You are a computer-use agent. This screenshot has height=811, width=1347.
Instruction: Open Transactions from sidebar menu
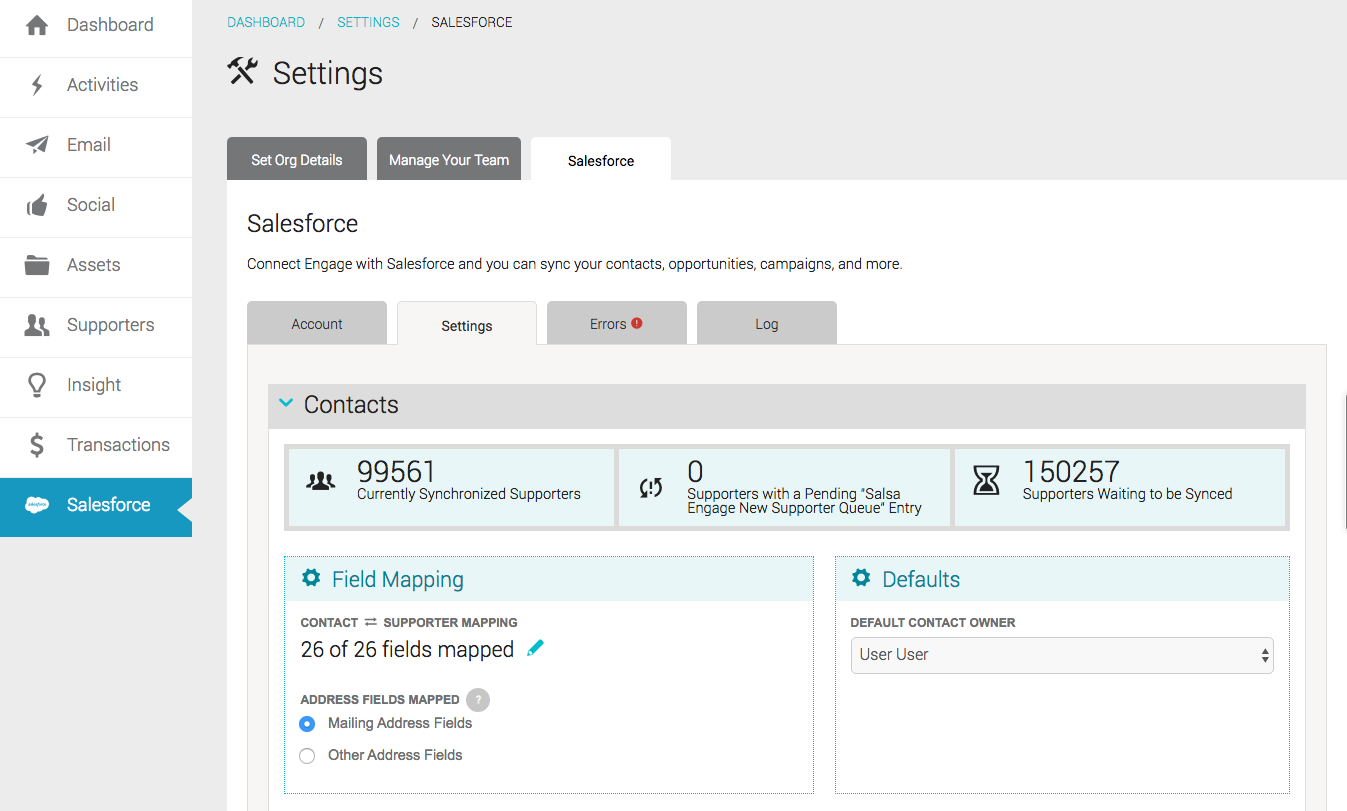coord(96,447)
